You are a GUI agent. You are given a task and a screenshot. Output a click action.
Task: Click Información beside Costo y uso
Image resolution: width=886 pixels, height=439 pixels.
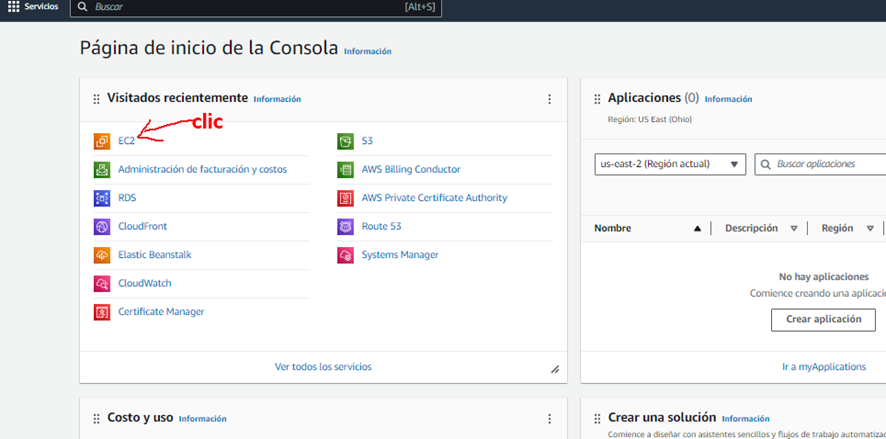203,419
